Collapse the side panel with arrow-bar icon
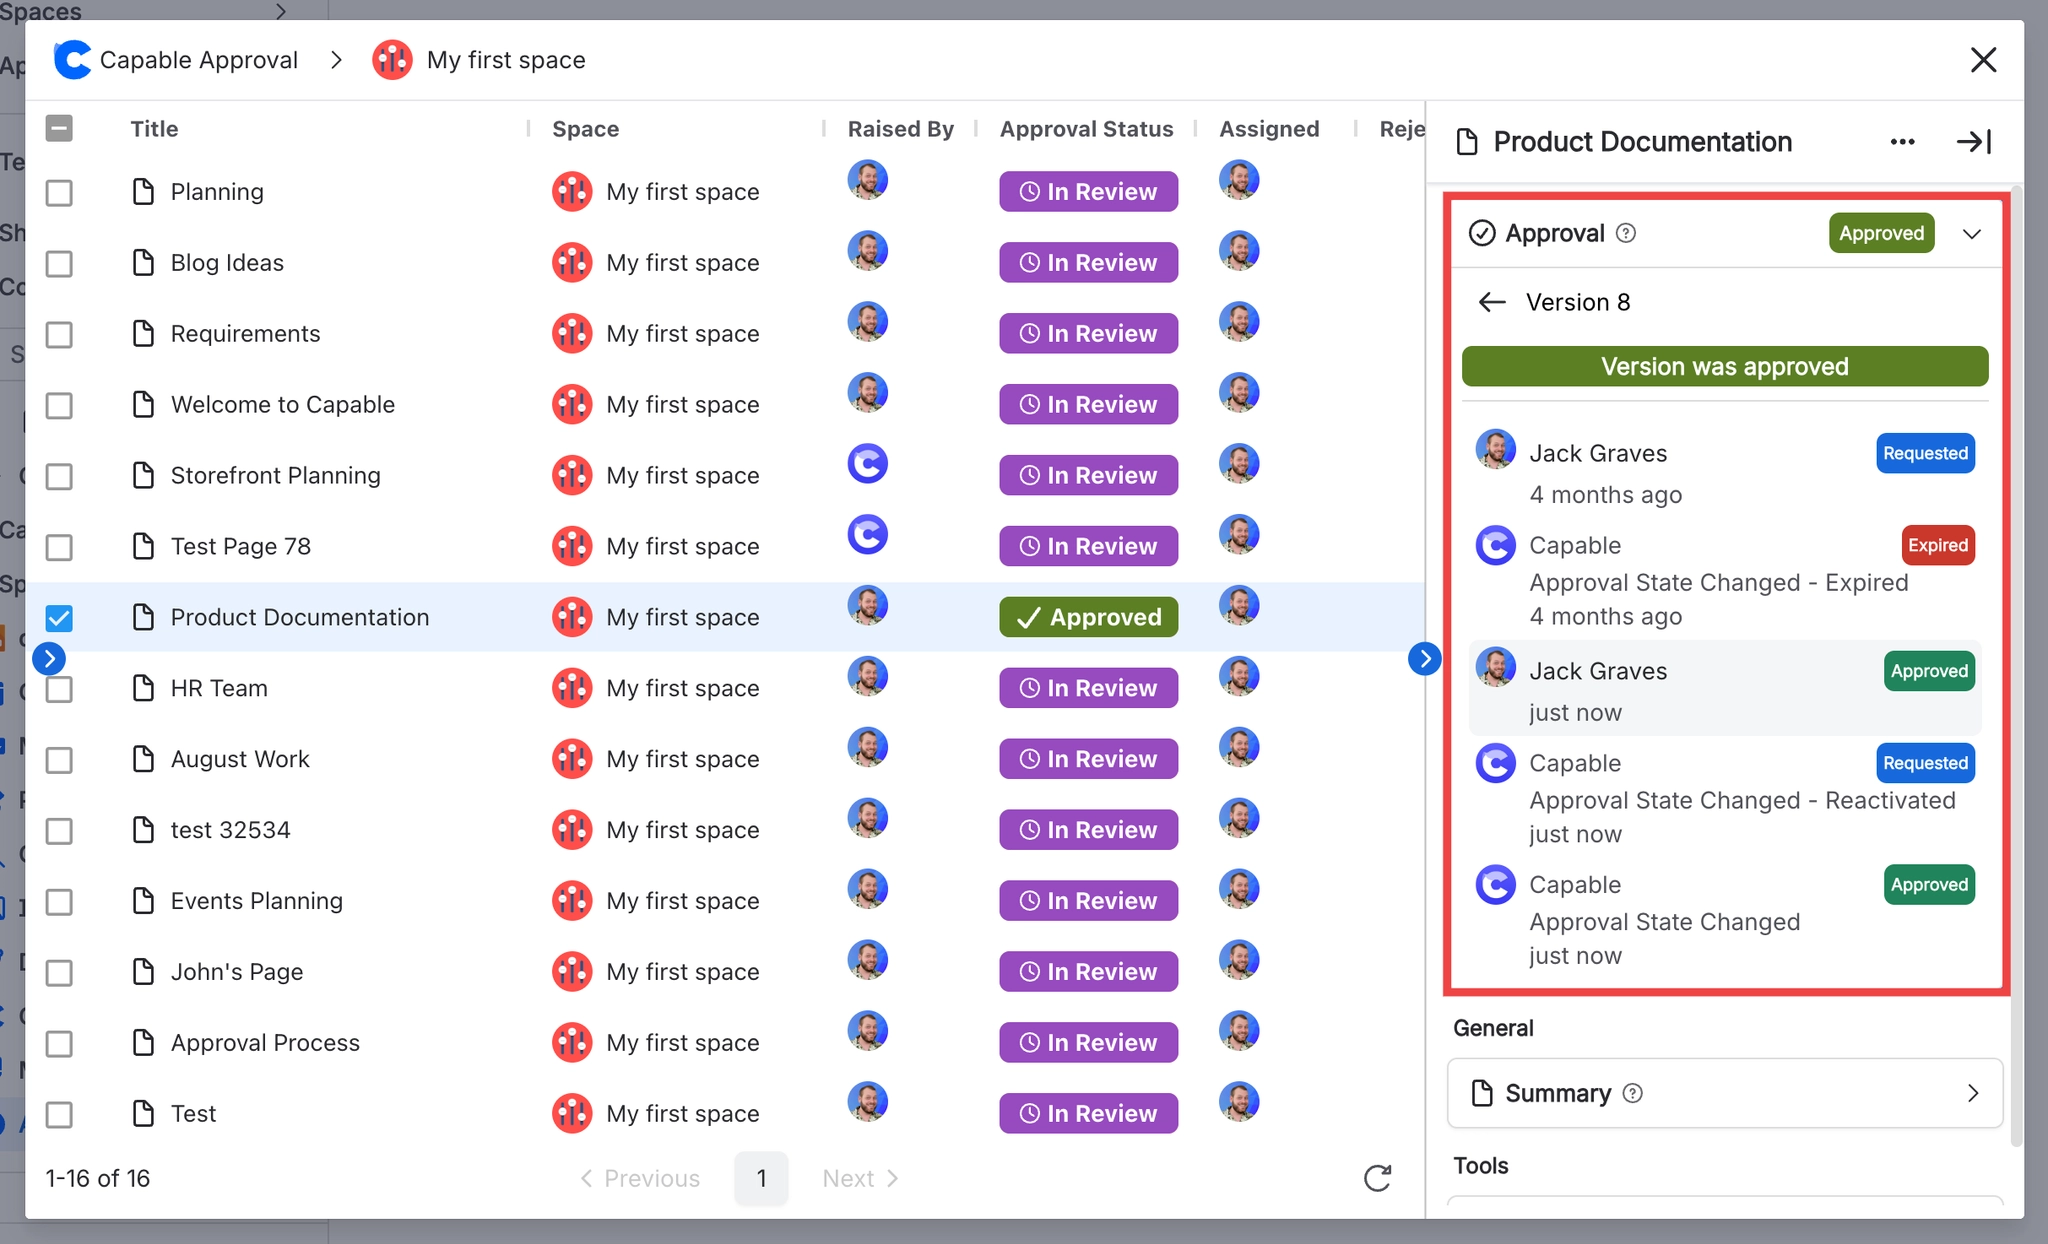The width and height of the screenshot is (2048, 1244). pos(1973,142)
